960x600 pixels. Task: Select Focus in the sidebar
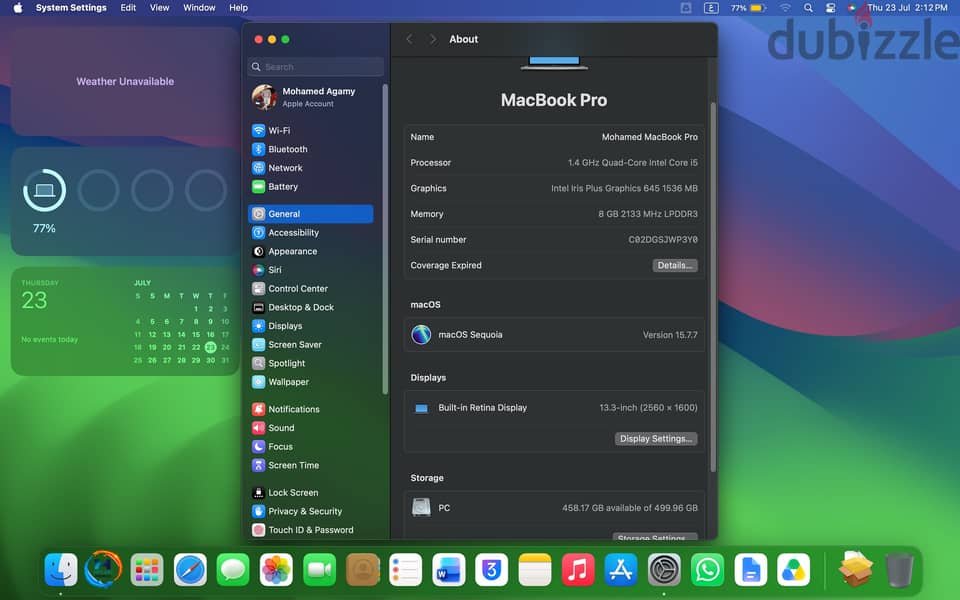(x=311, y=446)
